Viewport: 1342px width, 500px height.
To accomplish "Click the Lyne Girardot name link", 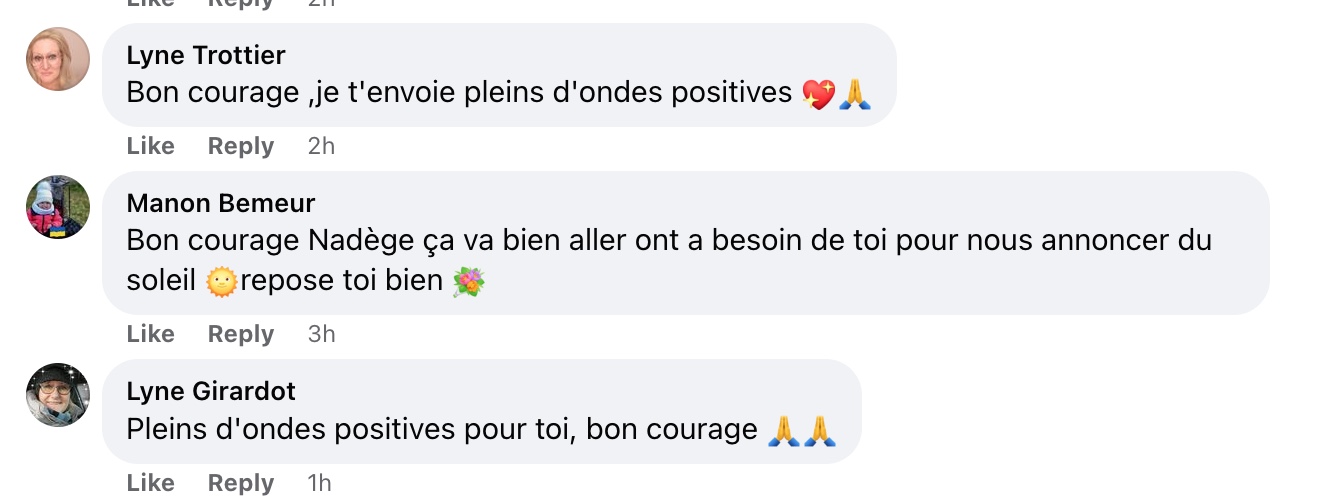I will pos(211,391).
